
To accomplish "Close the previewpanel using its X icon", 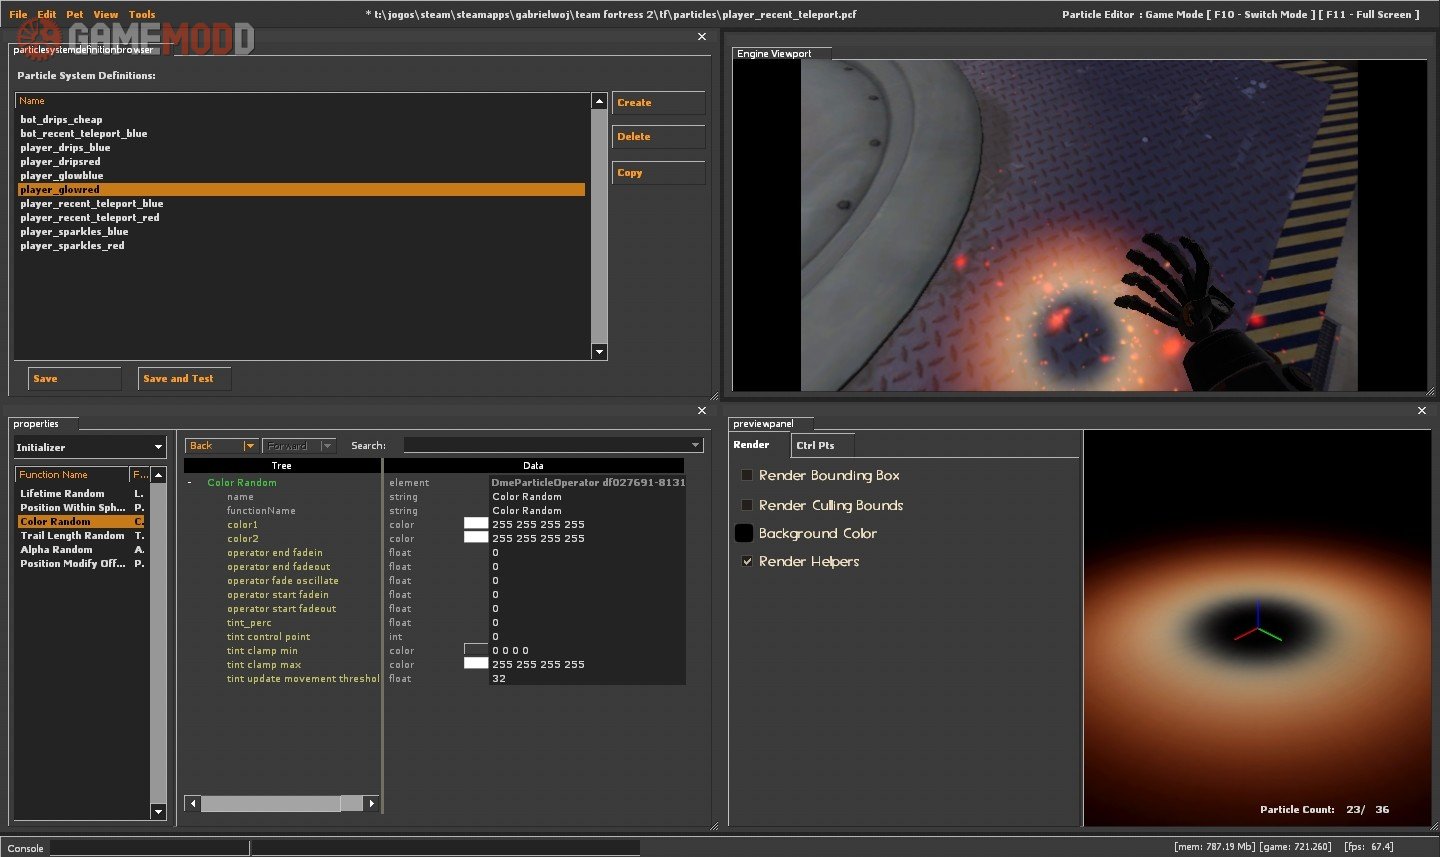I will [1422, 410].
